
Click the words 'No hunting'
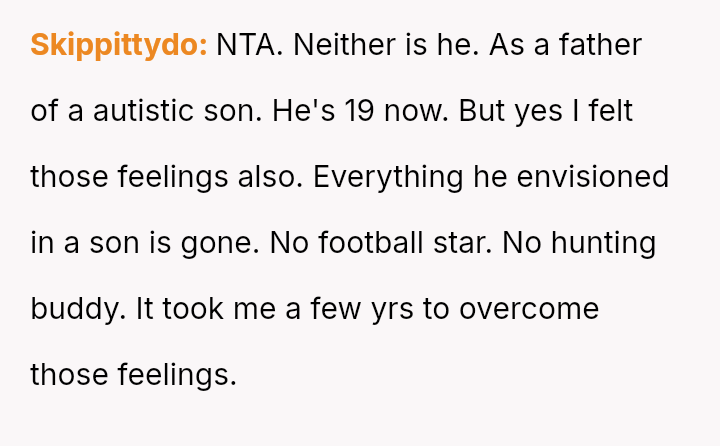pos(579,243)
